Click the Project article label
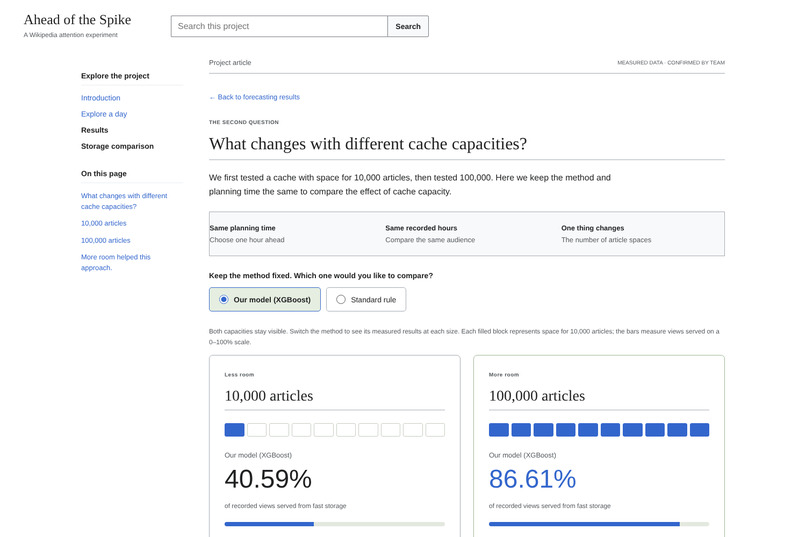The width and height of the screenshot is (806, 537). [x=230, y=63]
